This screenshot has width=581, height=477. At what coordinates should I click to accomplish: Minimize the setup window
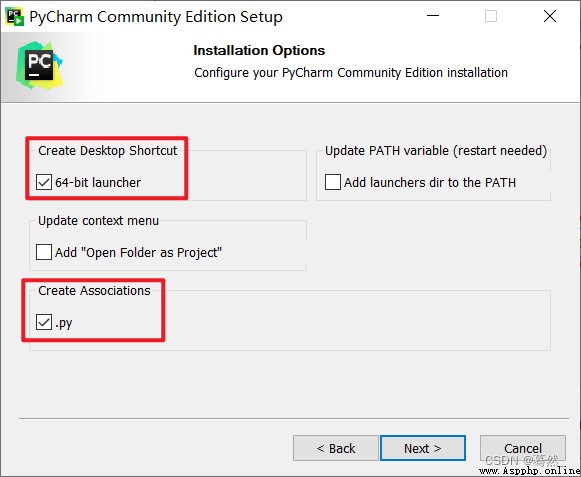[x=433, y=16]
